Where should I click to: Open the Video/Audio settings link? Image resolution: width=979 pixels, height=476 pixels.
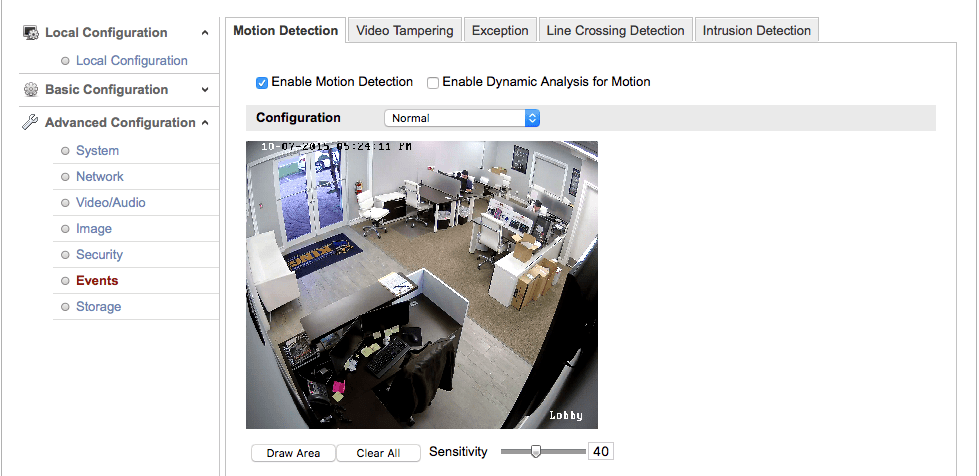(111, 203)
